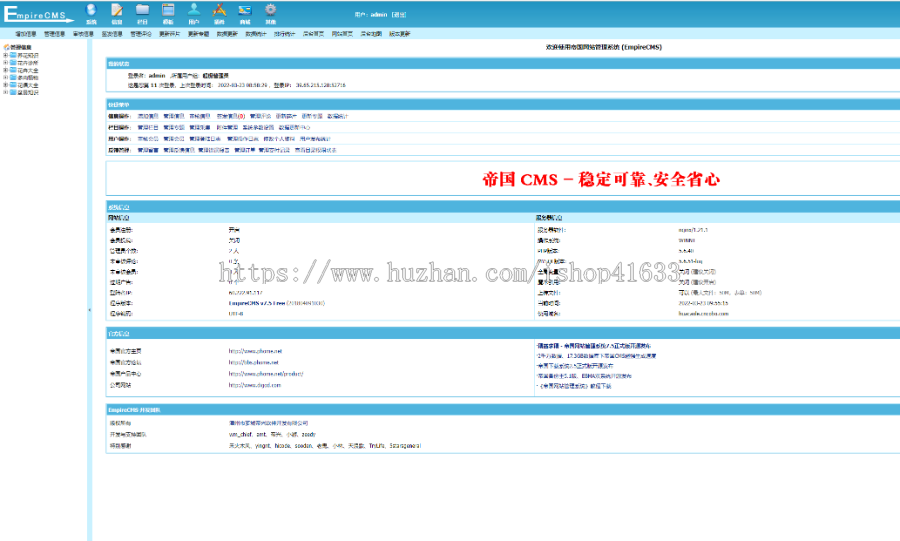
Task: Collapse the sidebar with the divider arrow
Action: pyautogui.click(x=90, y=310)
